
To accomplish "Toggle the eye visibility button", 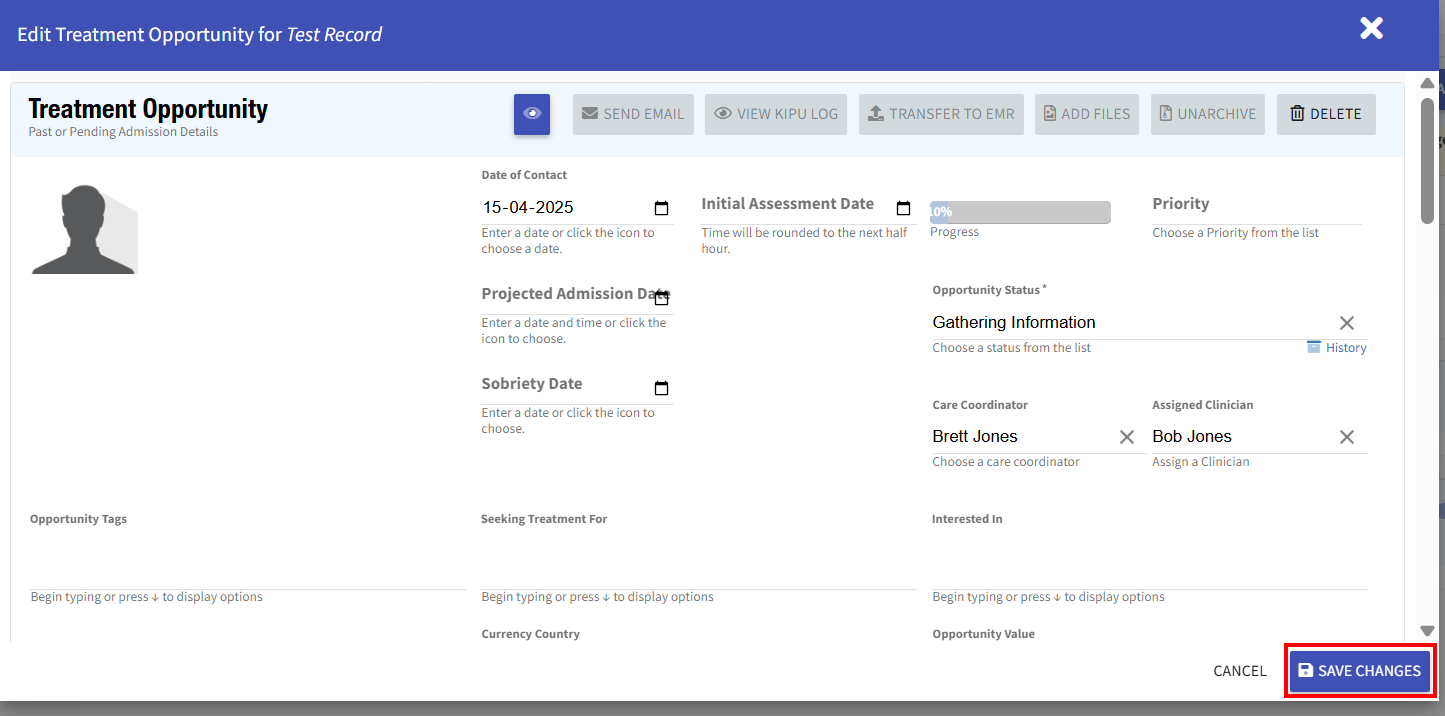I will click(532, 114).
